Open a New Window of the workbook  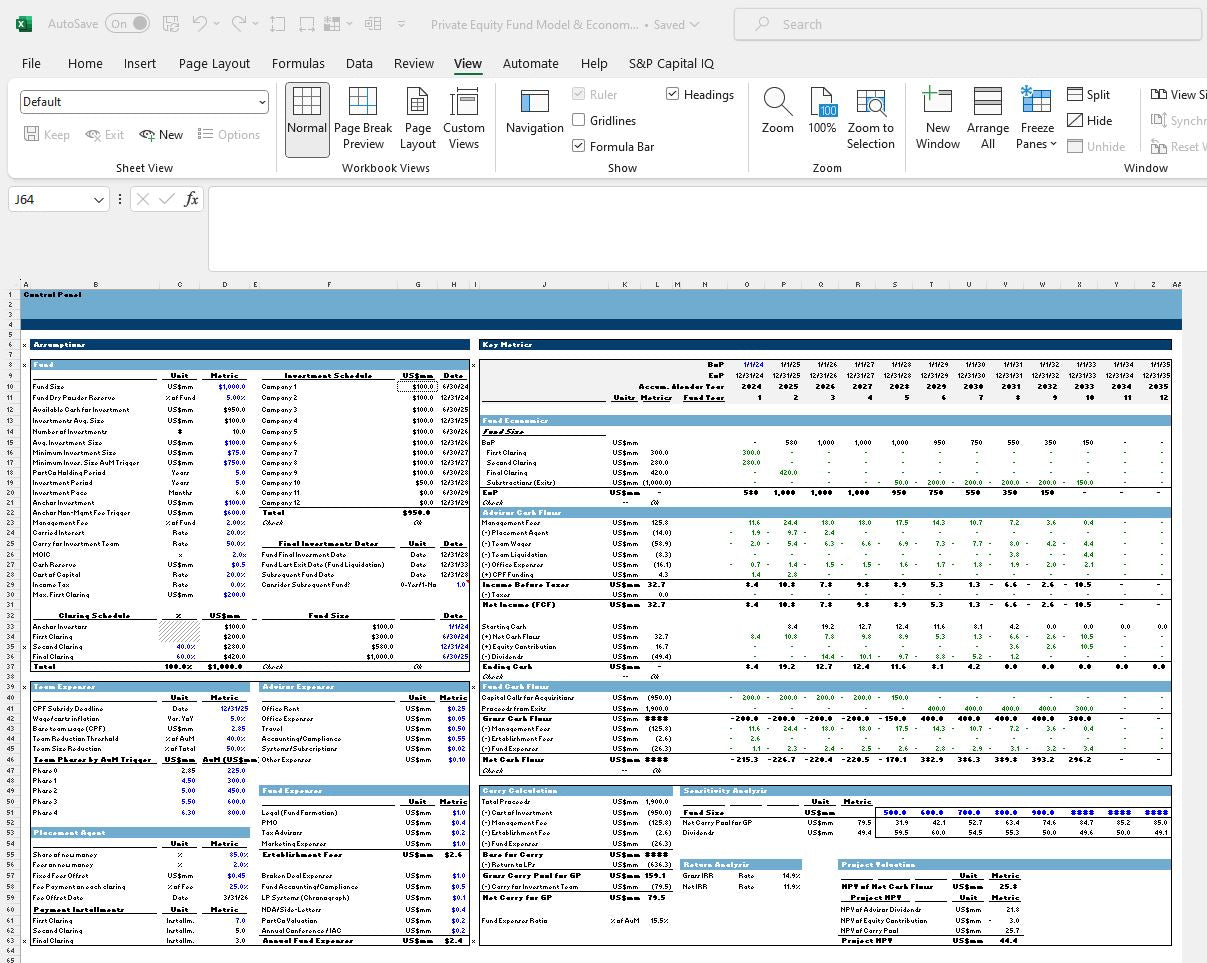coord(937,117)
